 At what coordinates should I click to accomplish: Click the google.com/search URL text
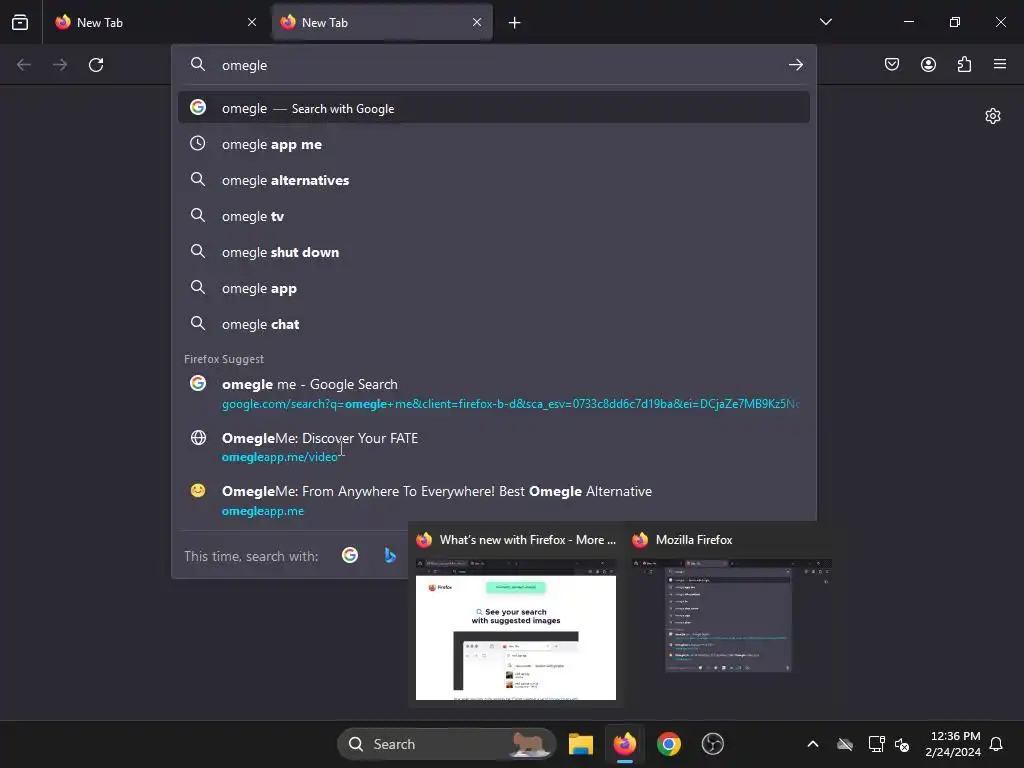(x=509, y=404)
